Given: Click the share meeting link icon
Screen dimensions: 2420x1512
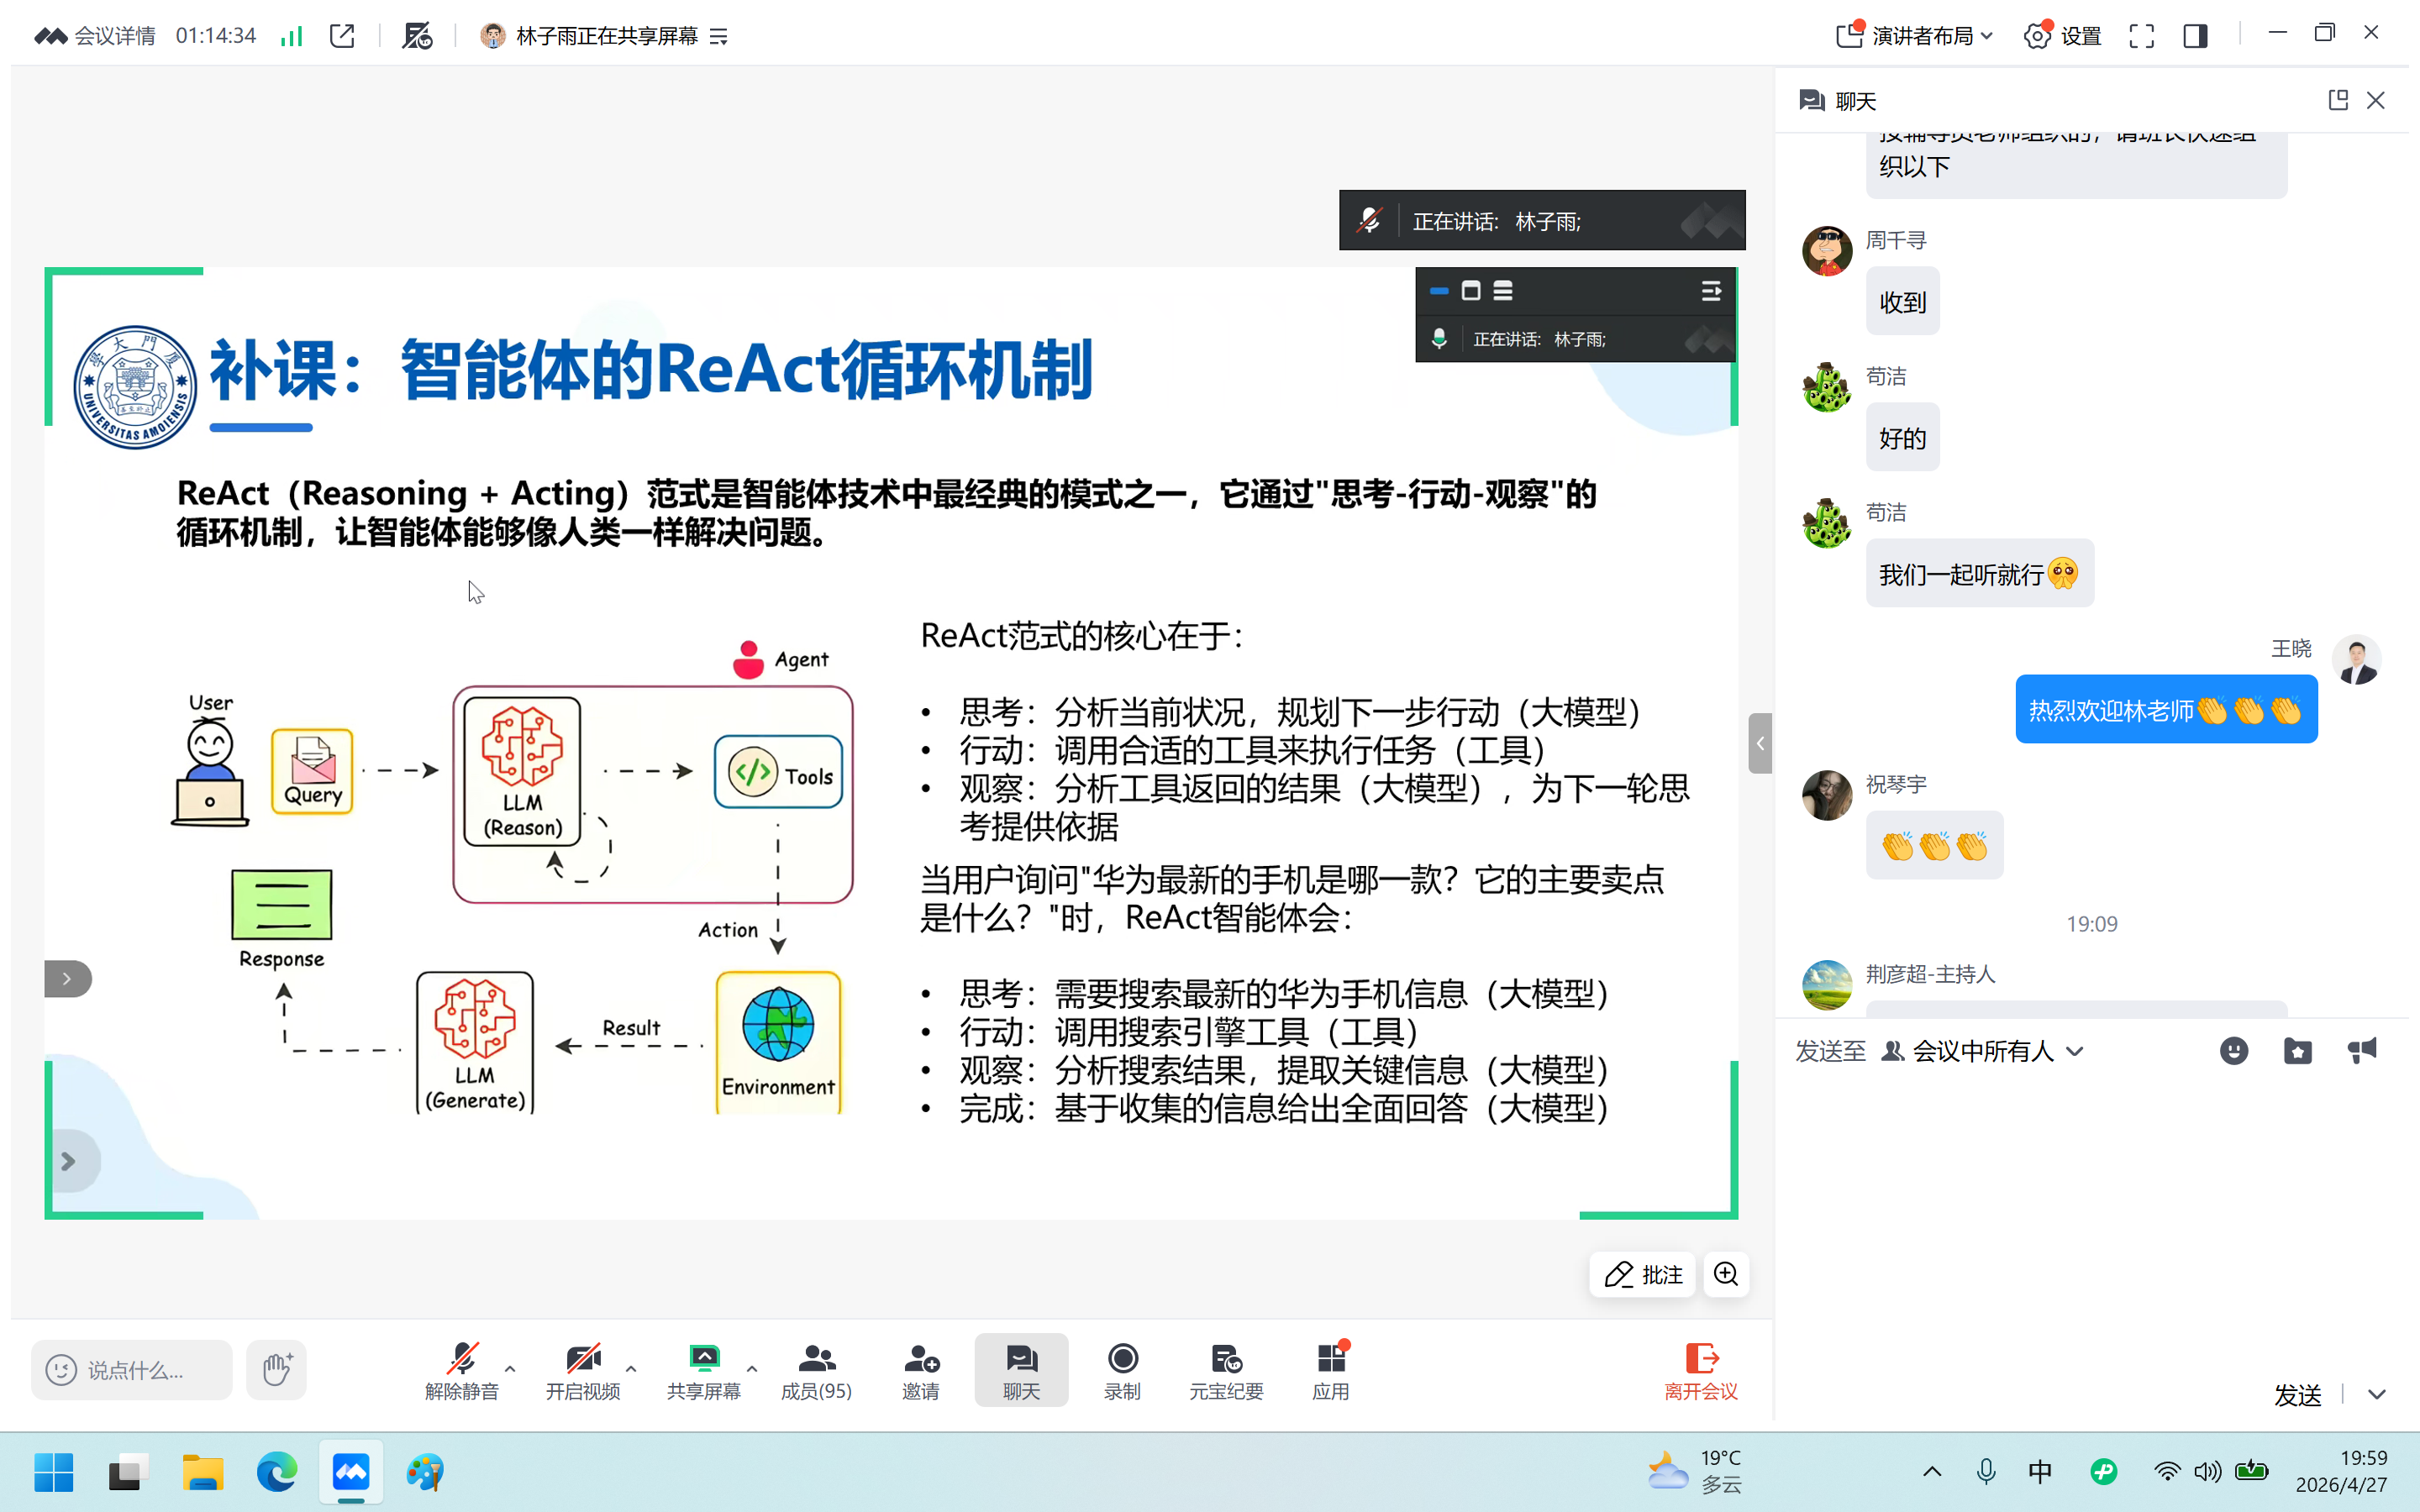Looking at the screenshot, I should 342,36.
